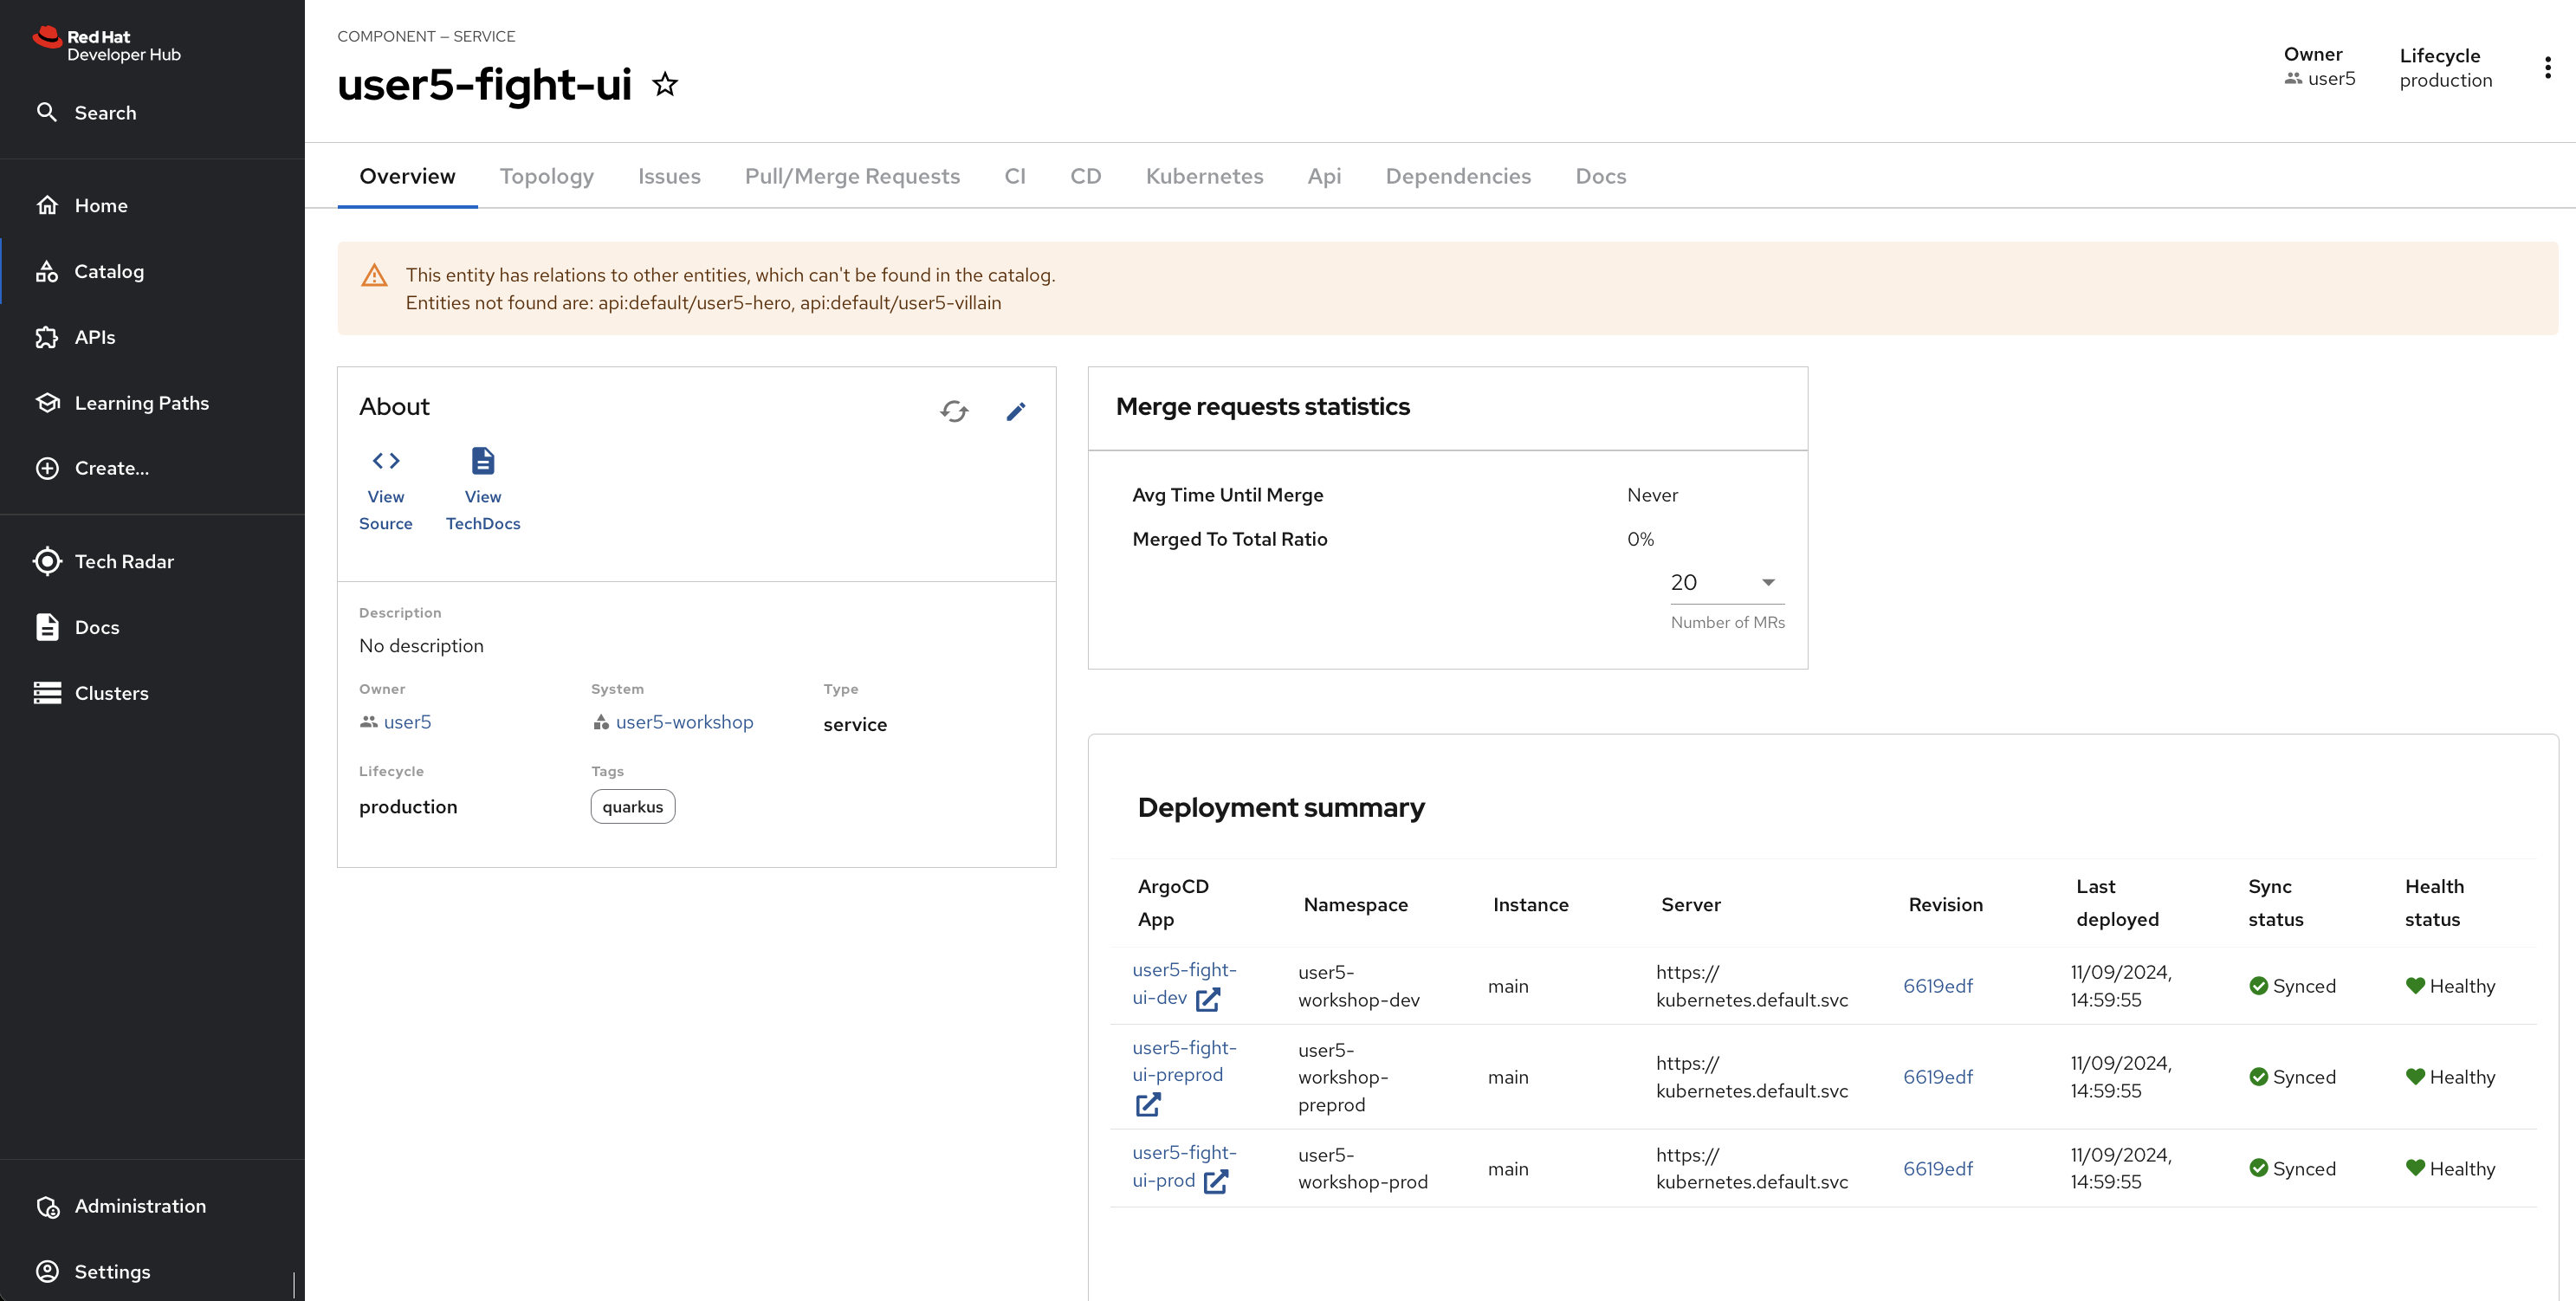Open external link for user5-fight-ui-prod
Screen dimensions: 2576x1301
click(x=1216, y=1181)
